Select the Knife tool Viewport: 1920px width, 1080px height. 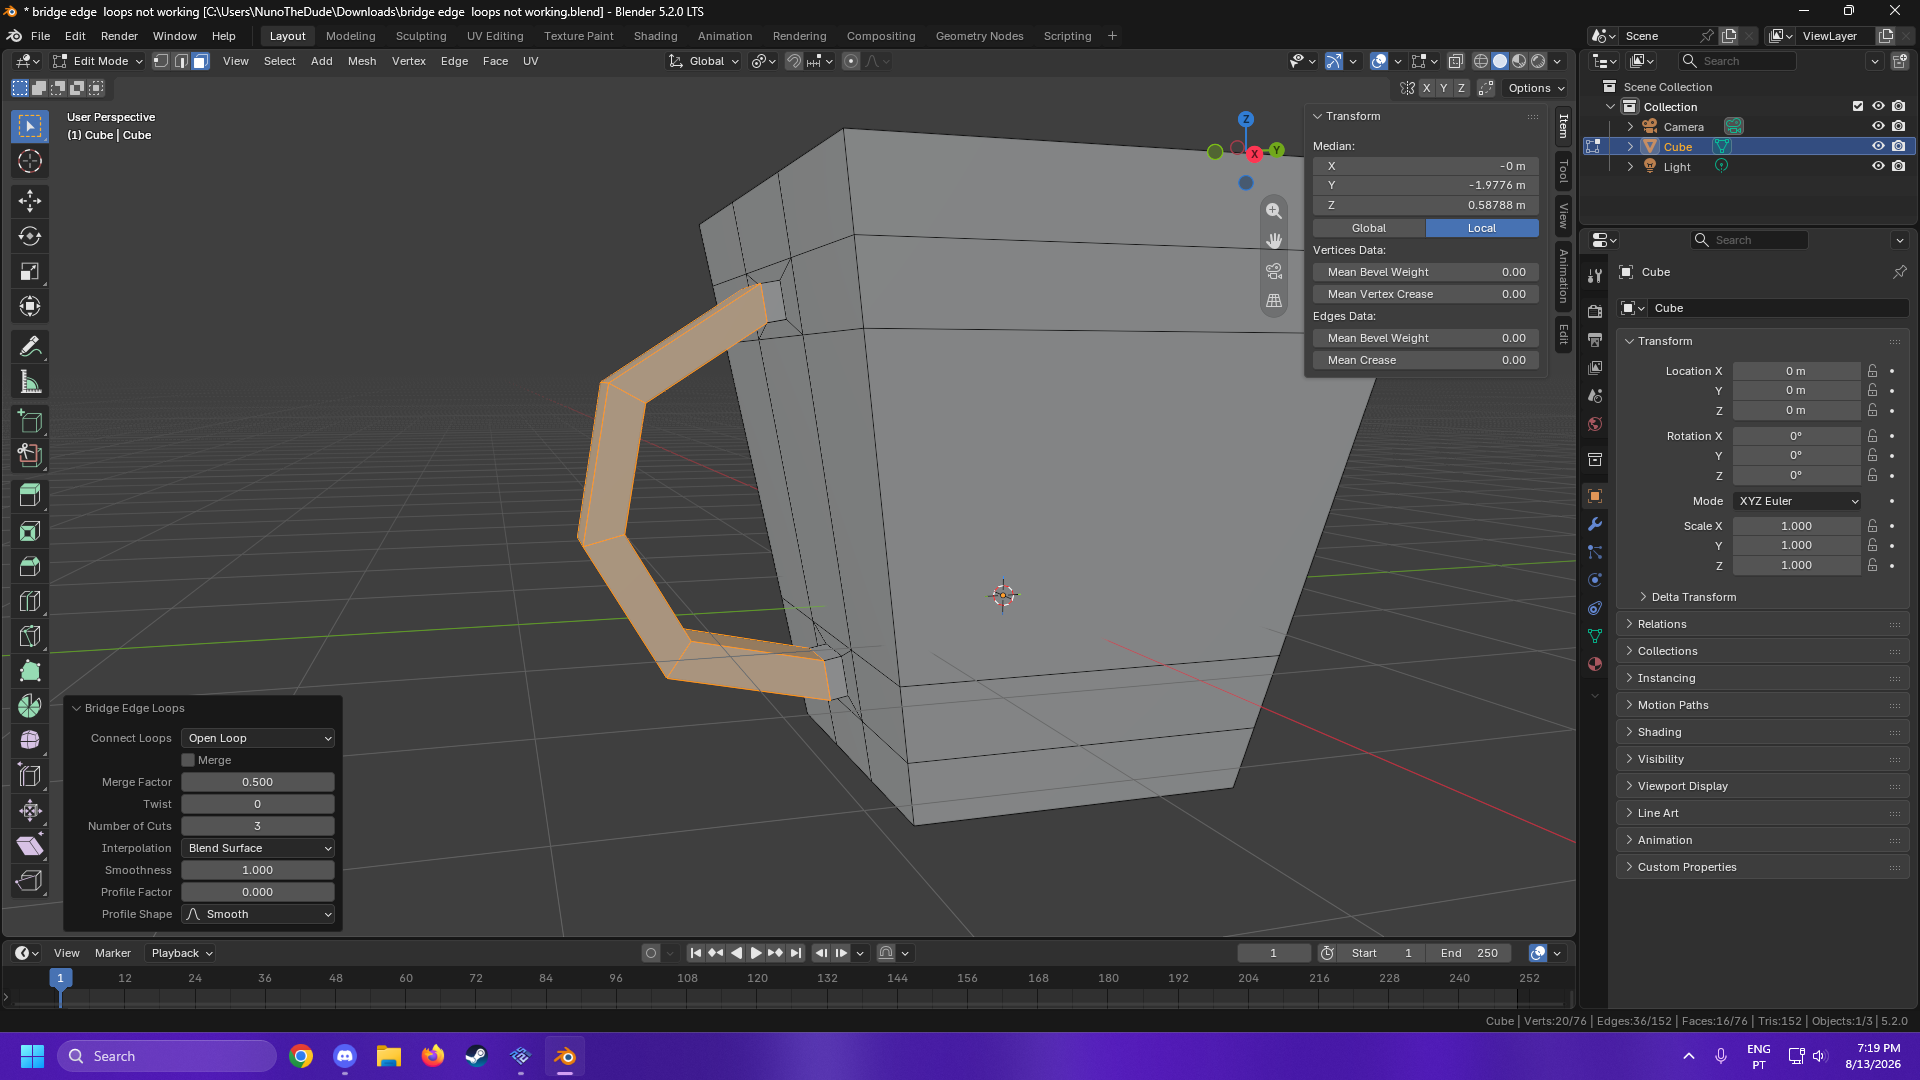(30, 636)
